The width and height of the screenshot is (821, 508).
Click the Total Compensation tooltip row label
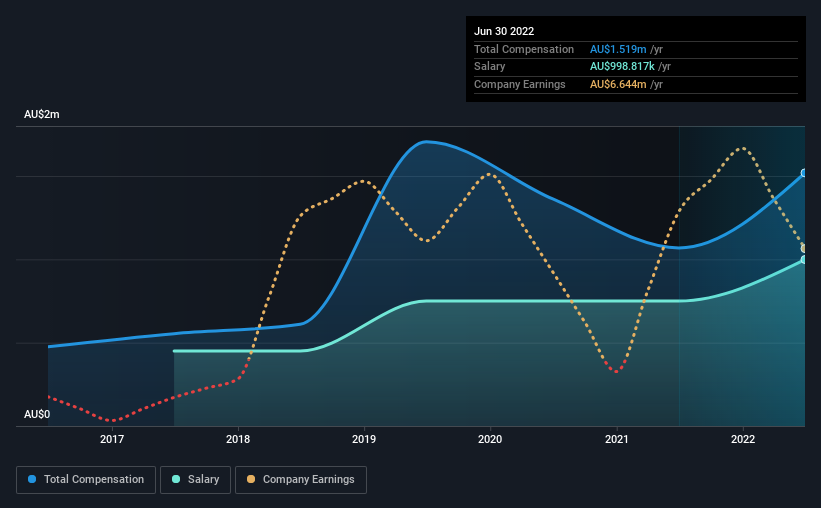(524, 49)
